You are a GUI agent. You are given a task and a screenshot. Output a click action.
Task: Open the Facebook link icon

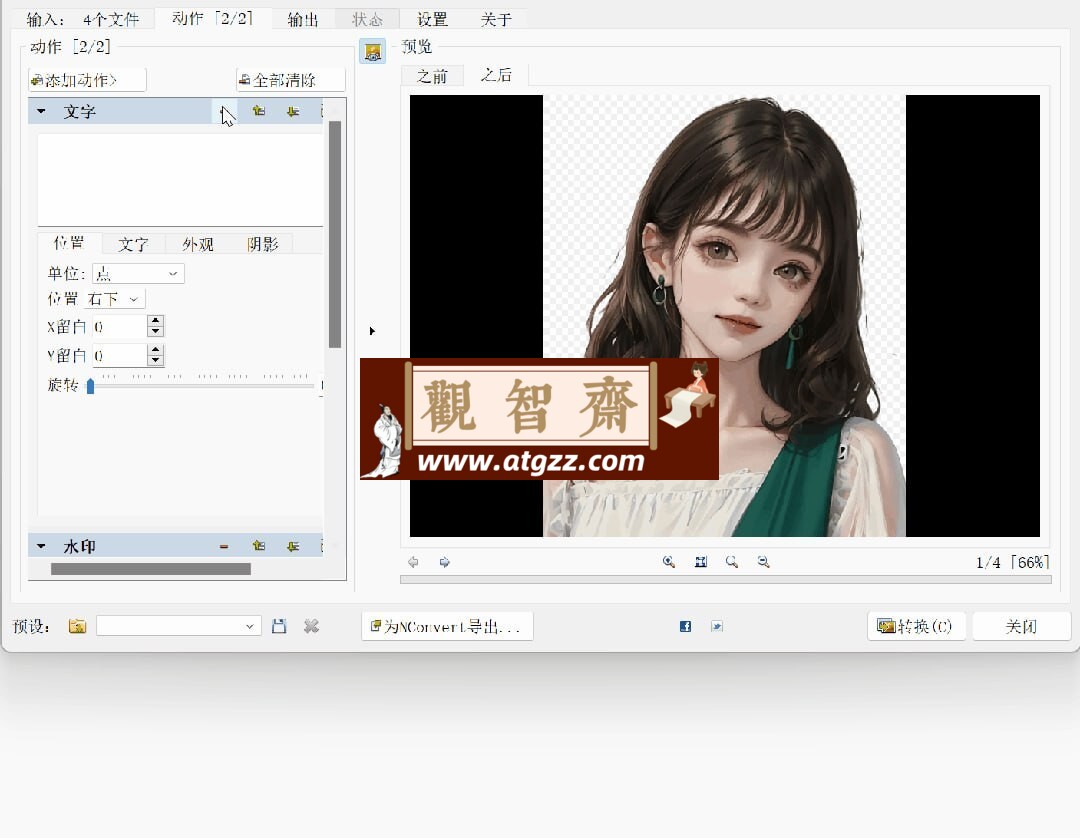(685, 626)
